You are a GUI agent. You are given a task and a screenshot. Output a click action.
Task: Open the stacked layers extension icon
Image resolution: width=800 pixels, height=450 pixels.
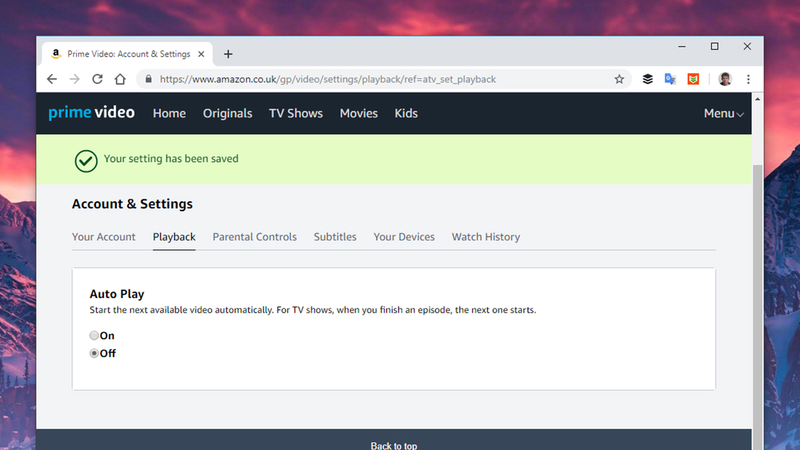pyautogui.click(x=647, y=79)
